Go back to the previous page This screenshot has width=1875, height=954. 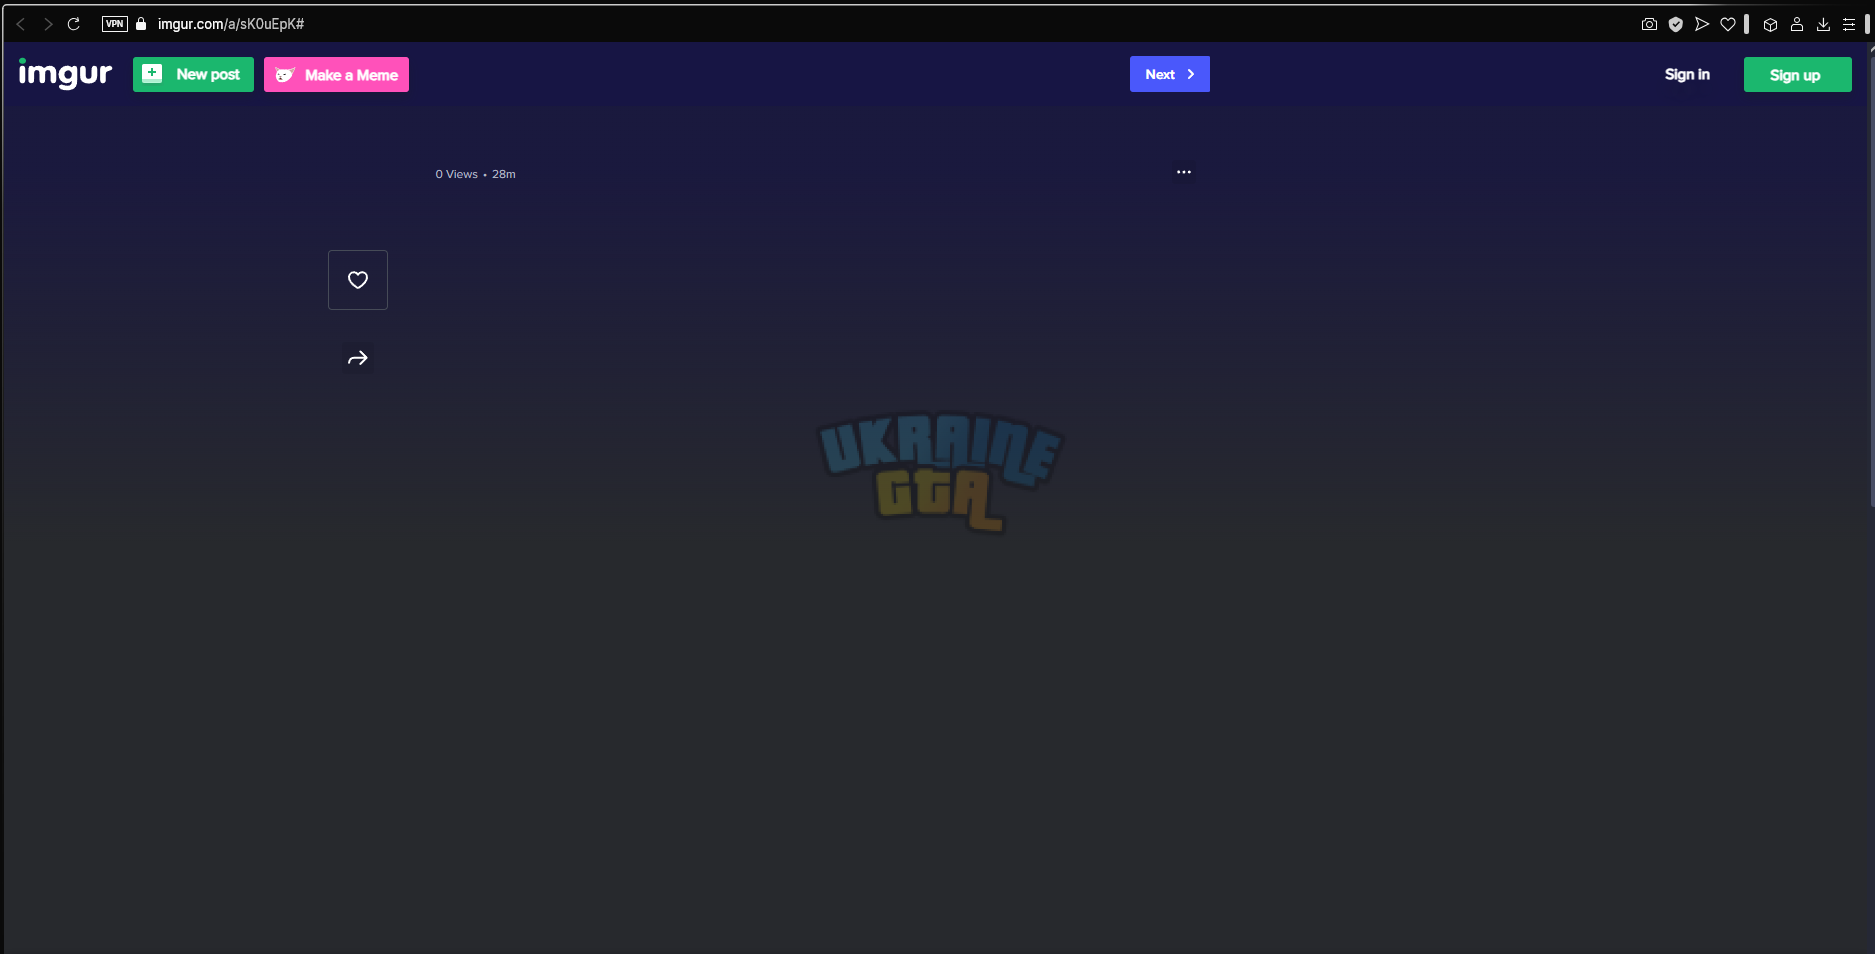pyautogui.click(x=20, y=24)
